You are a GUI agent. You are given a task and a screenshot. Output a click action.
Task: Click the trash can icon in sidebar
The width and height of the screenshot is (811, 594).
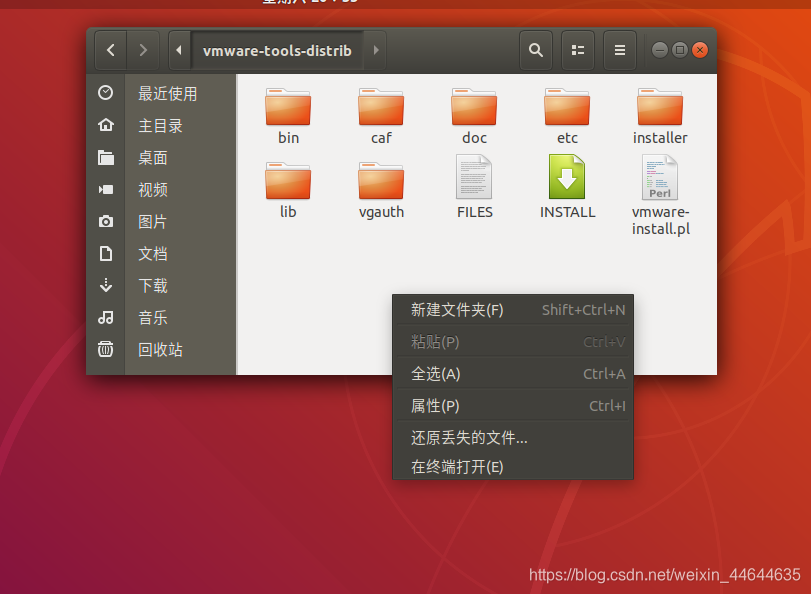coord(106,349)
